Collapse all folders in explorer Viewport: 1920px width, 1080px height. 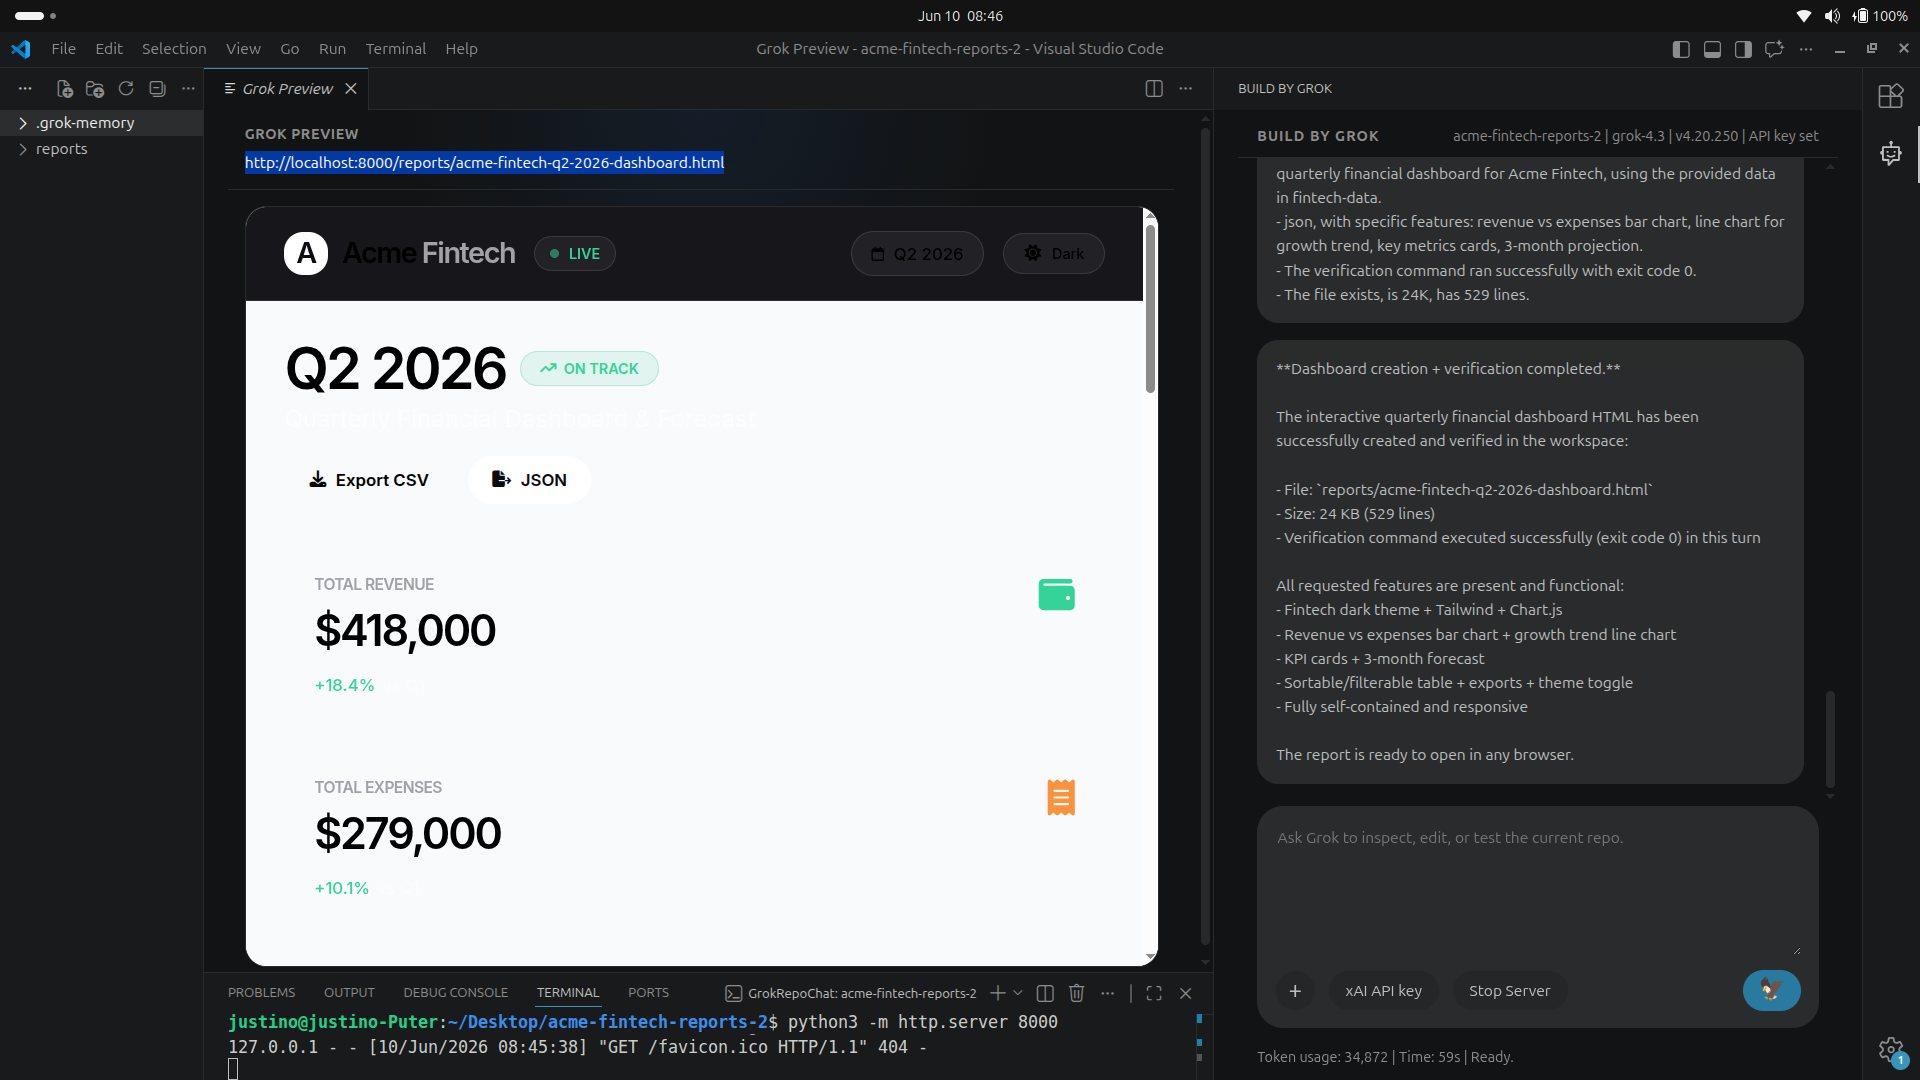(x=157, y=89)
